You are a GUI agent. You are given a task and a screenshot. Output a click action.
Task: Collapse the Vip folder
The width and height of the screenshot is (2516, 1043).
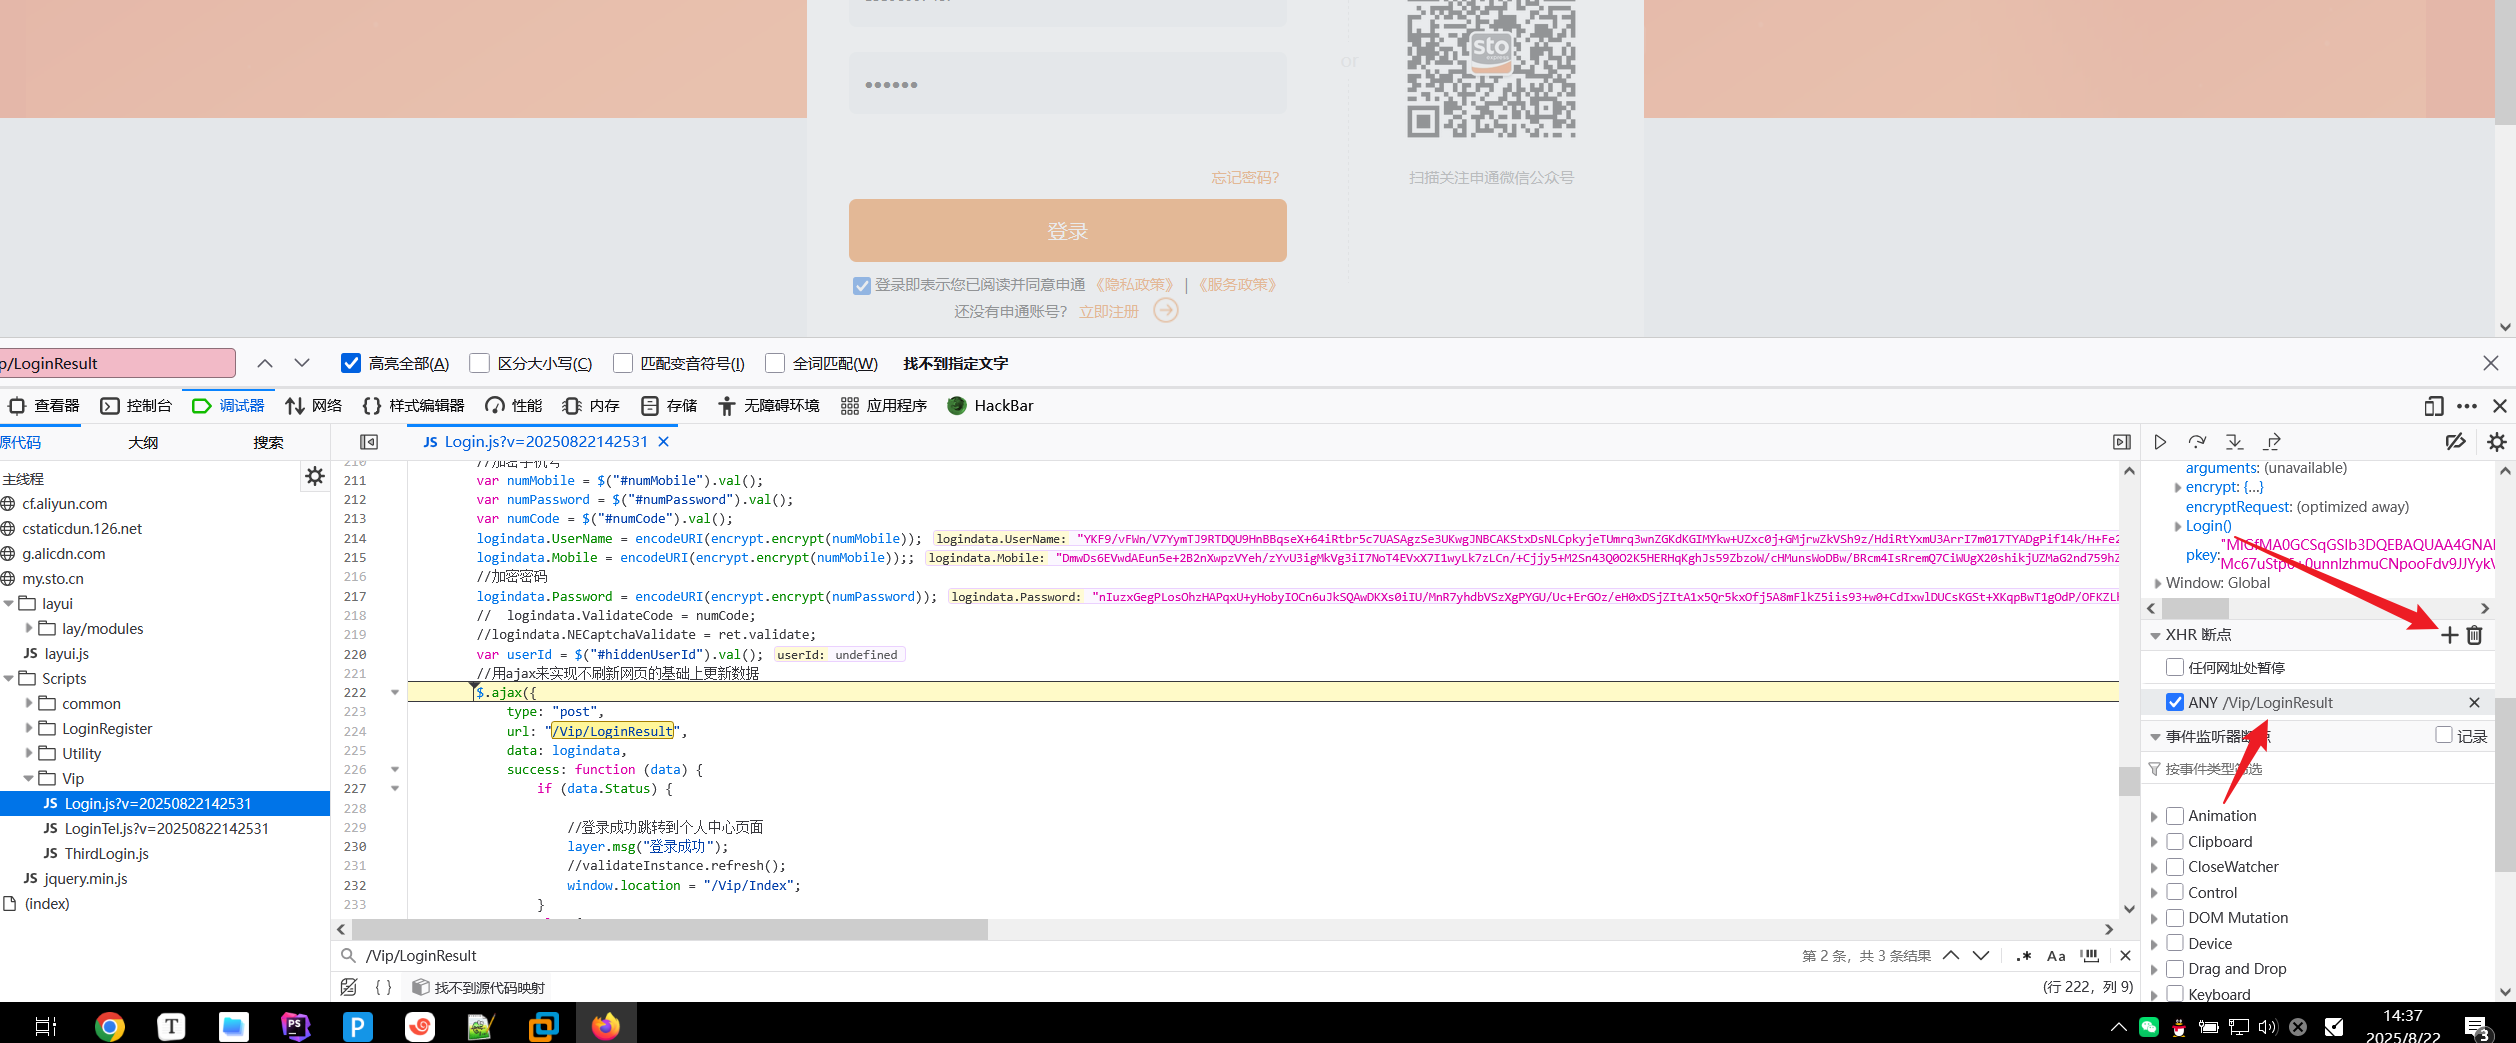click(29, 778)
